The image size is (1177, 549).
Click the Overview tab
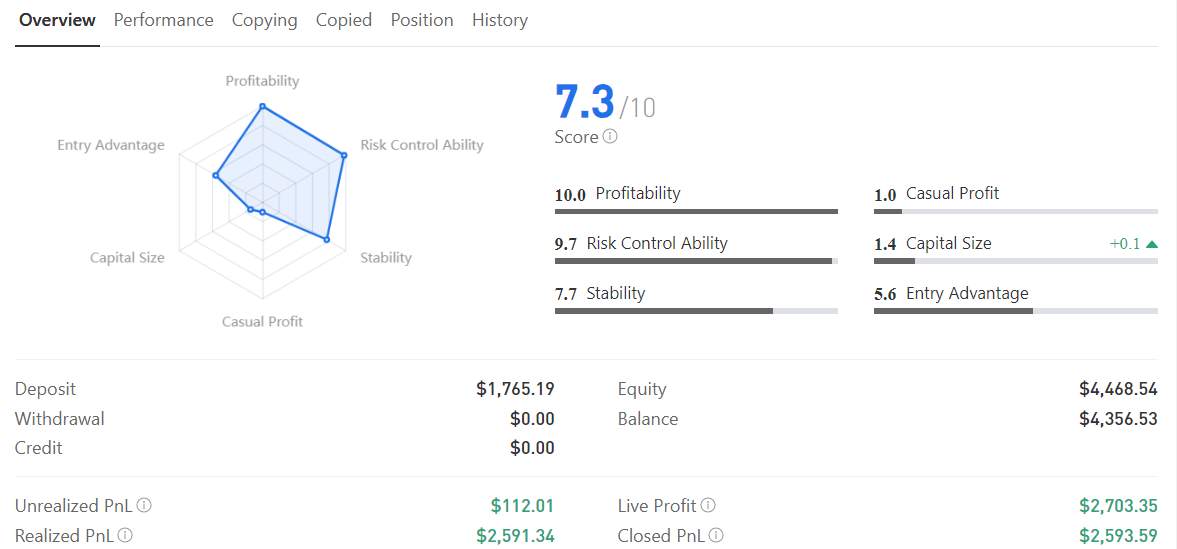click(57, 20)
